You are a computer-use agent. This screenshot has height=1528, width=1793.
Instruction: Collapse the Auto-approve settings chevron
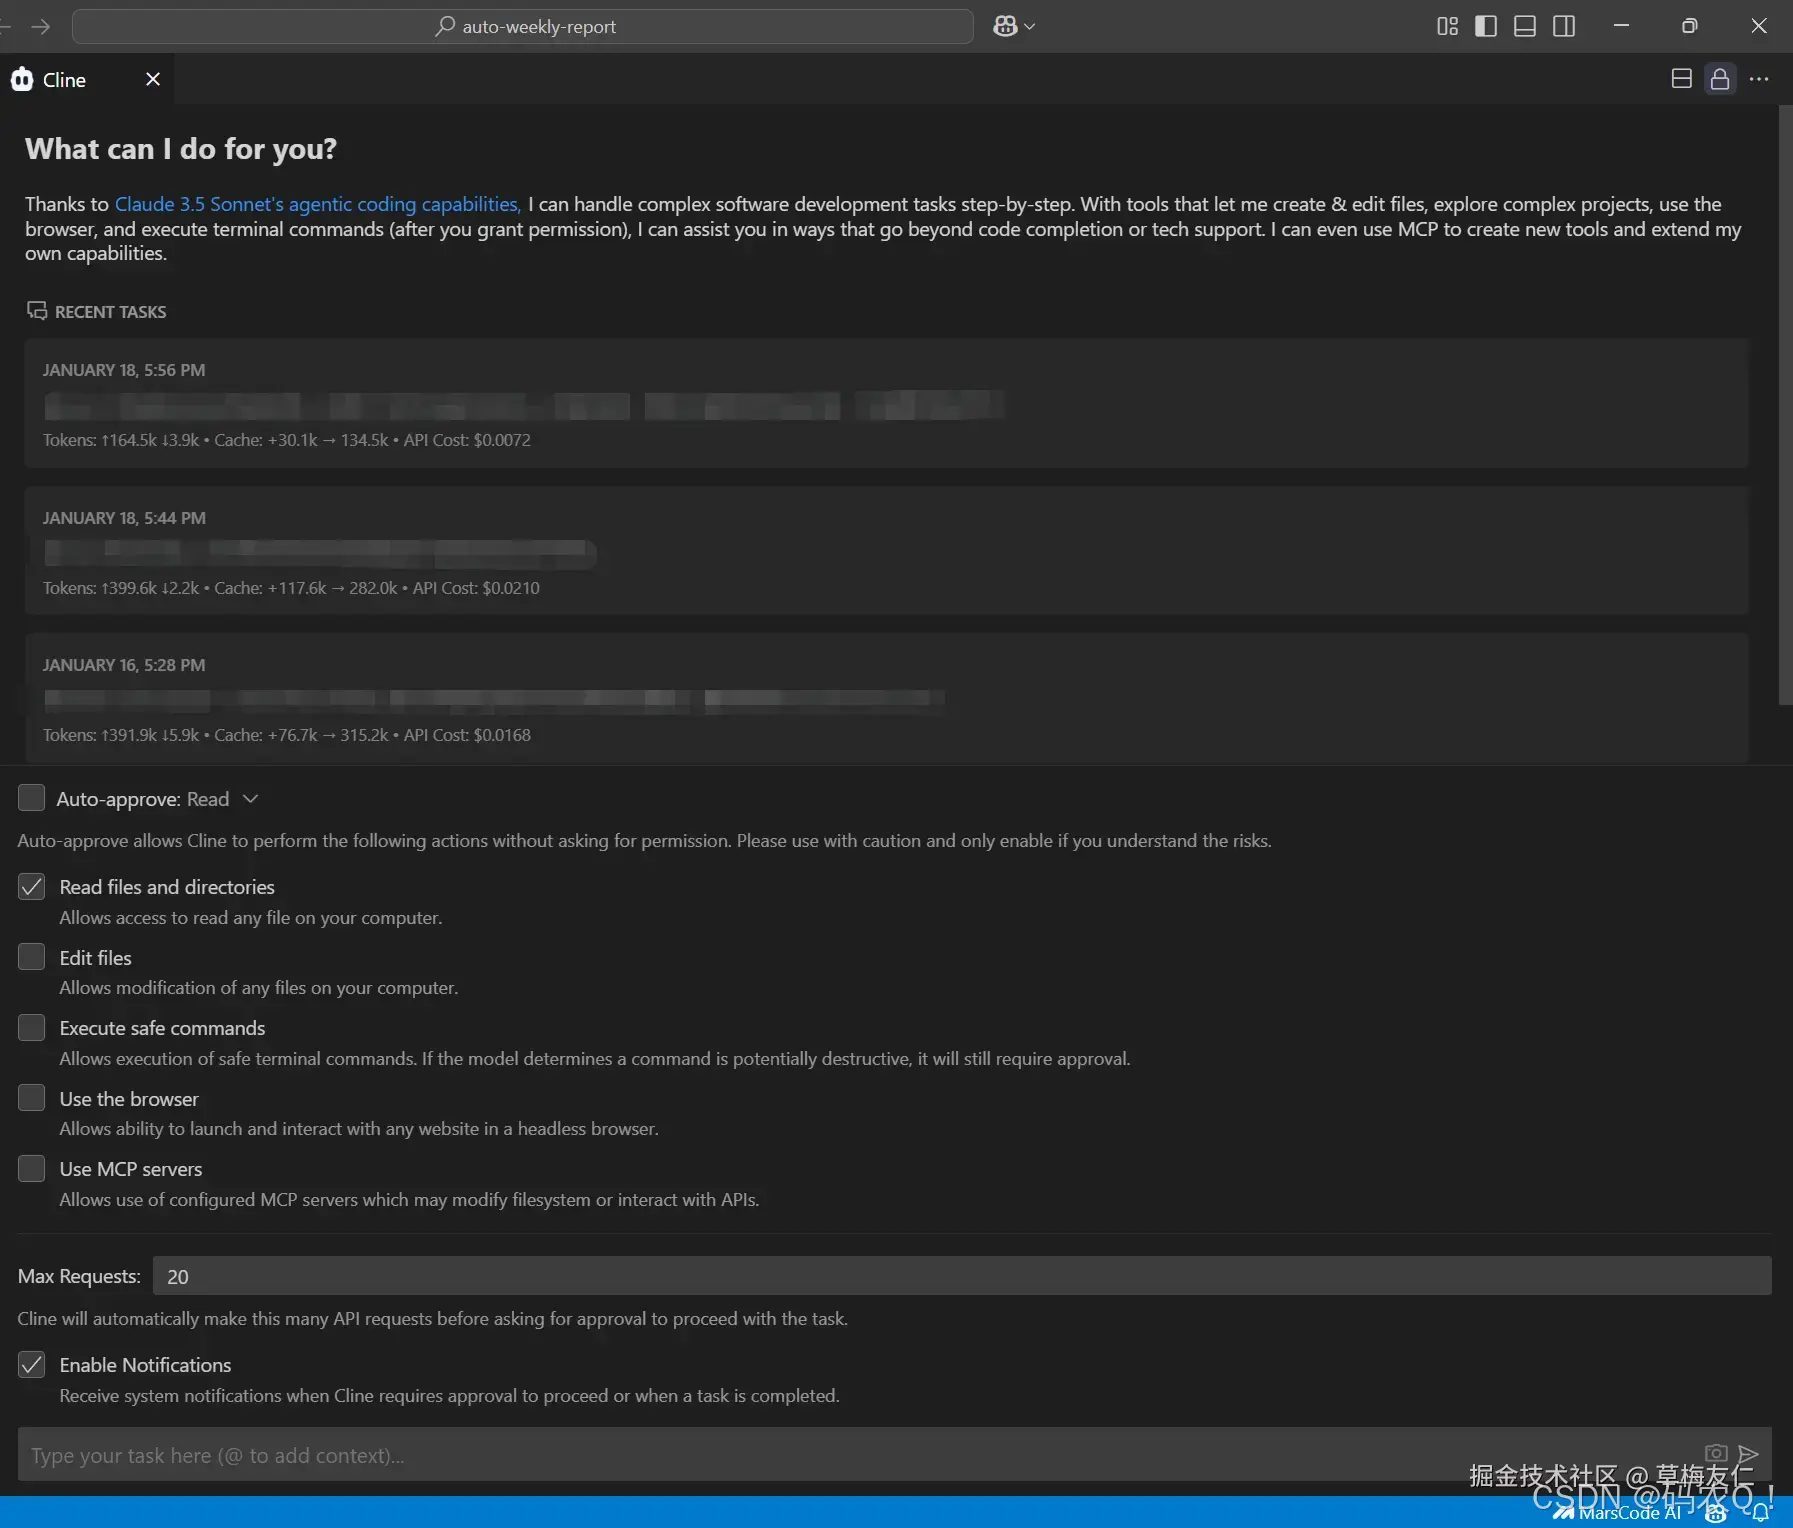pyautogui.click(x=251, y=799)
